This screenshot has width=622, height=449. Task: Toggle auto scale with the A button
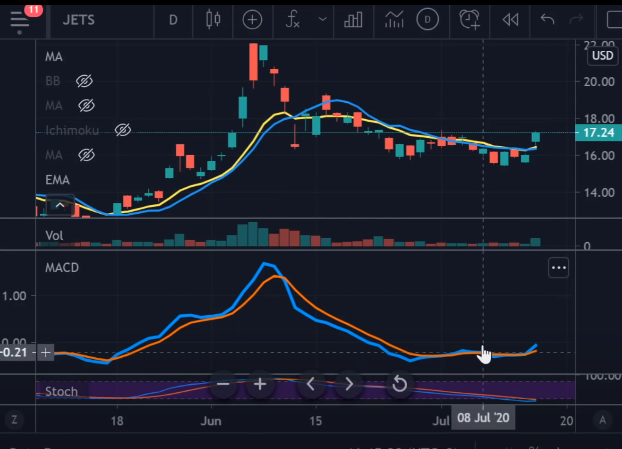point(602,420)
